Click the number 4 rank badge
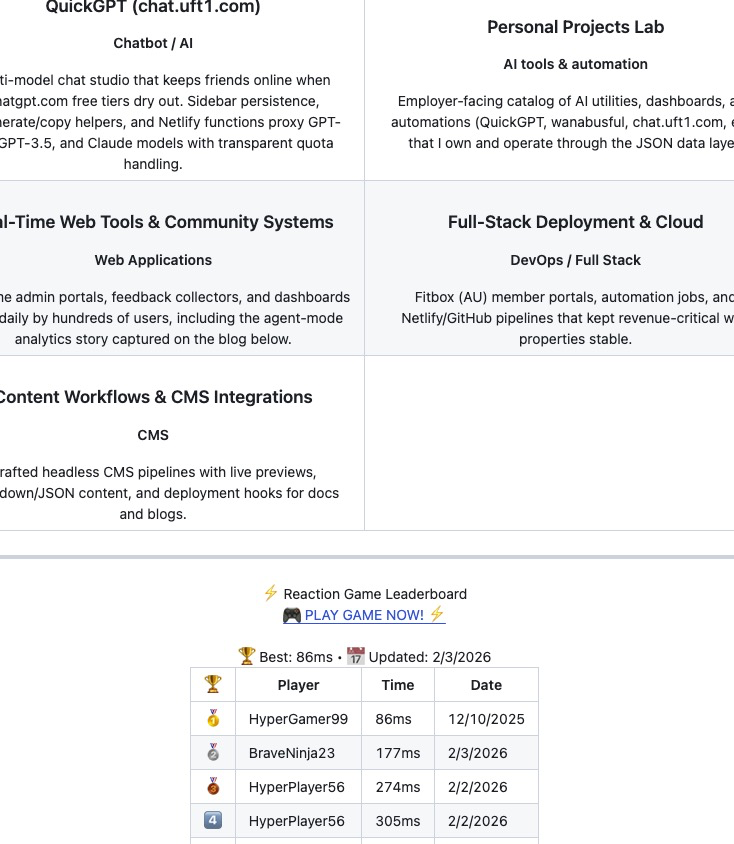The height and width of the screenshot is (844, 734). [213, 821]
